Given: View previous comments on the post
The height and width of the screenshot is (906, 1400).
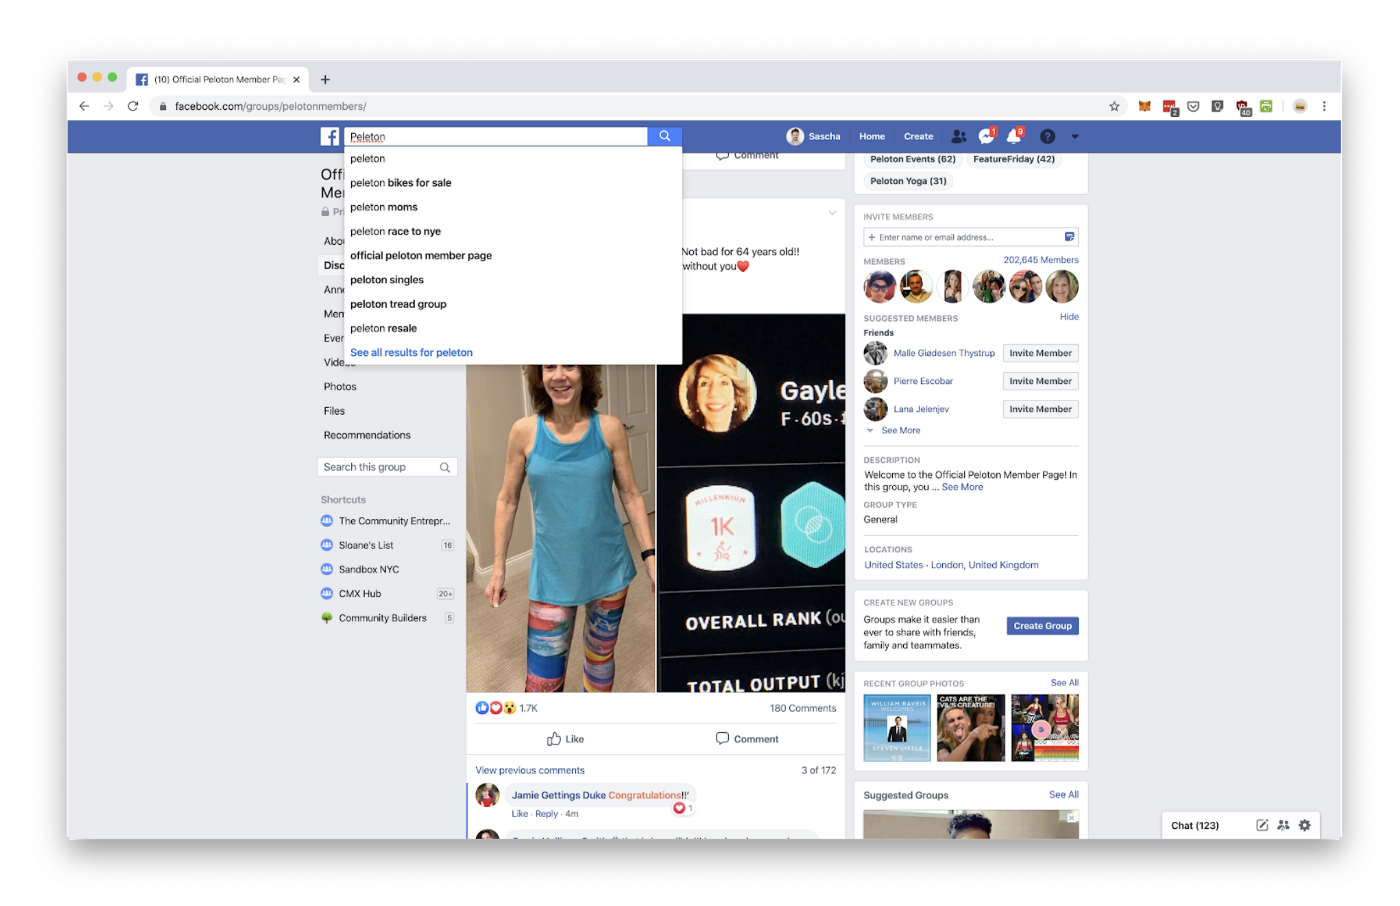Looking at the screenshot, I should tap(530, 771).
